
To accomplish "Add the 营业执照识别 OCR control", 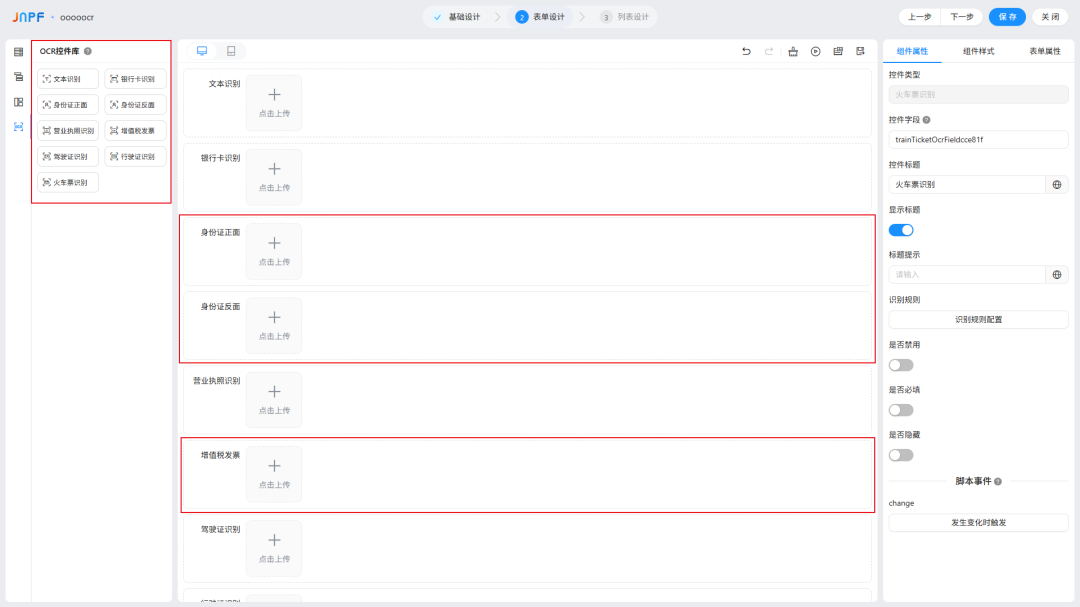I will (x=68, y=130).
